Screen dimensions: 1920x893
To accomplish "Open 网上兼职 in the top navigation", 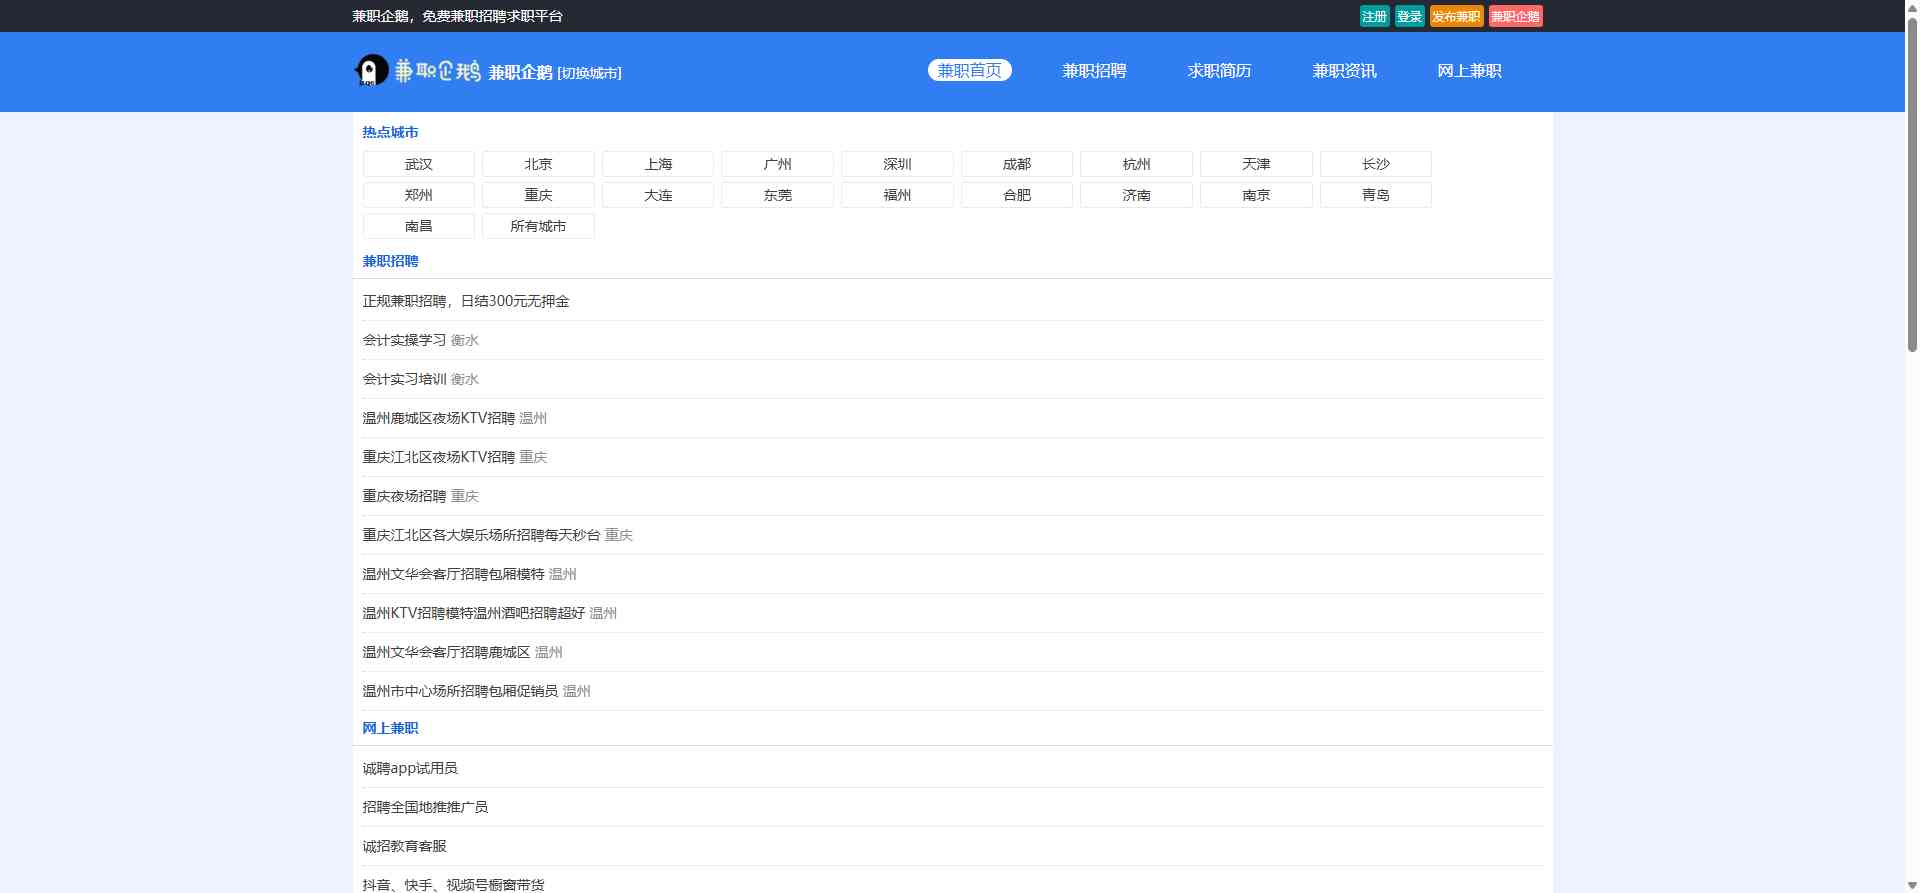I will click(x=1469, y=71).
